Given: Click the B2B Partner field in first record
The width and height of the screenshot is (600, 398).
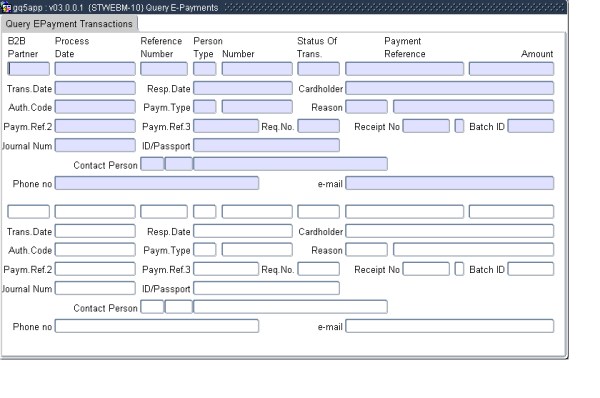Looking at the screenshot, I should [x=28, y=69].
